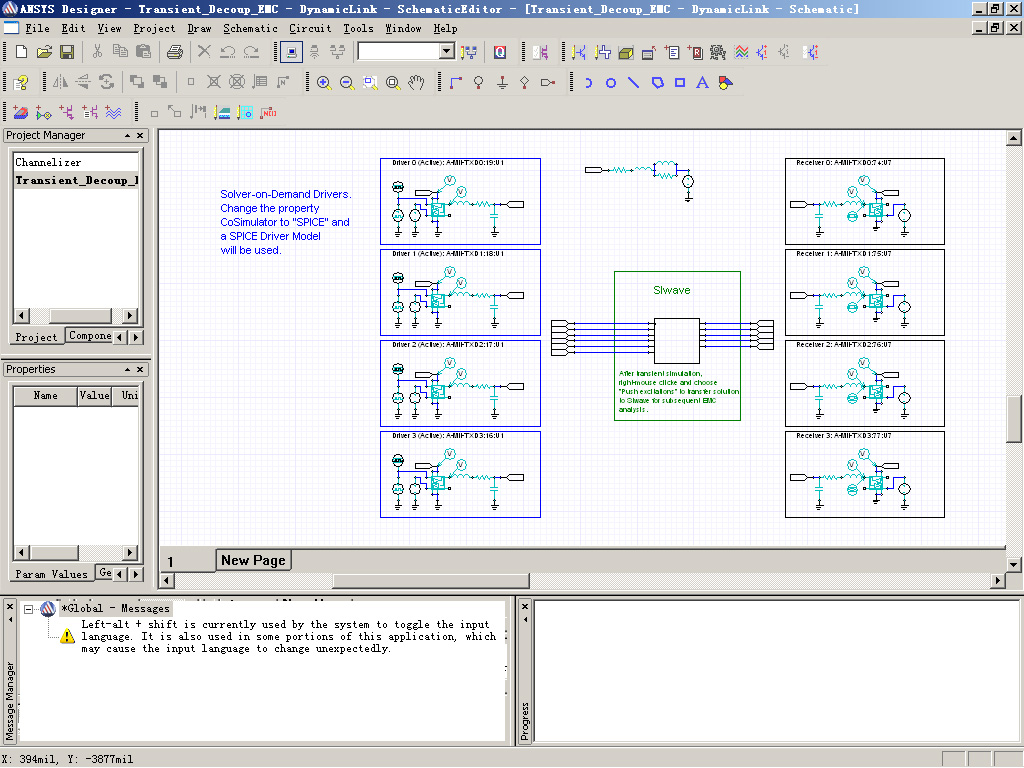Click the blue waves add icon

pos(113,112)
